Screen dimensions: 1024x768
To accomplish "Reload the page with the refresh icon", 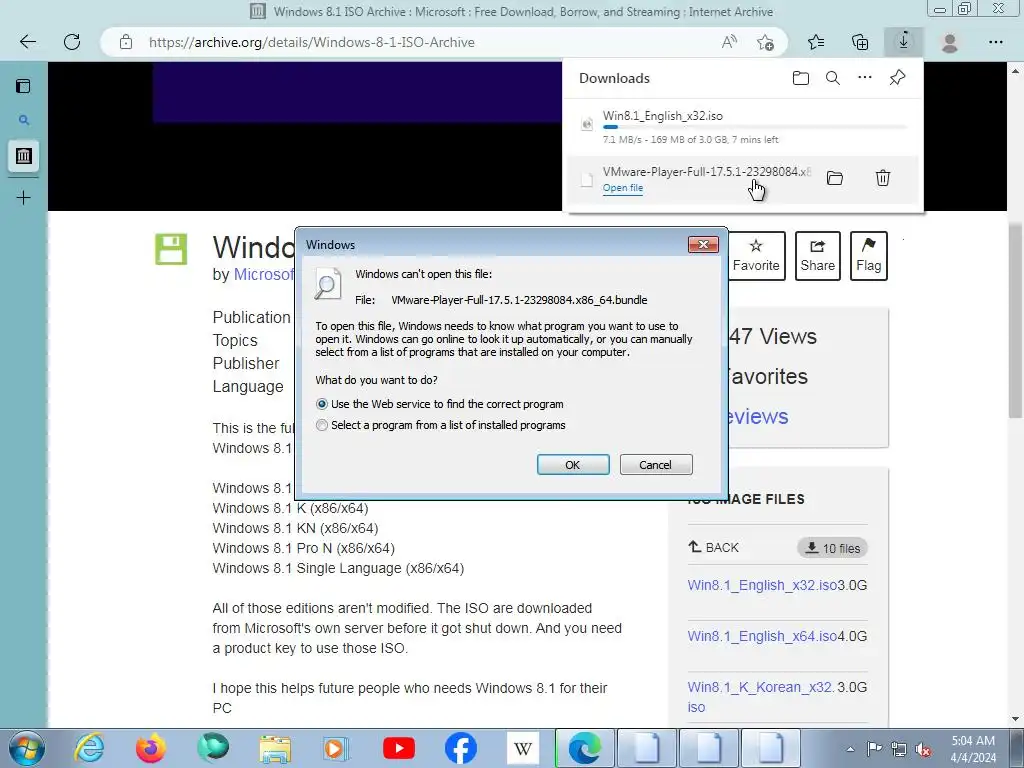I will pyautogui.click(x=72, y=42).
